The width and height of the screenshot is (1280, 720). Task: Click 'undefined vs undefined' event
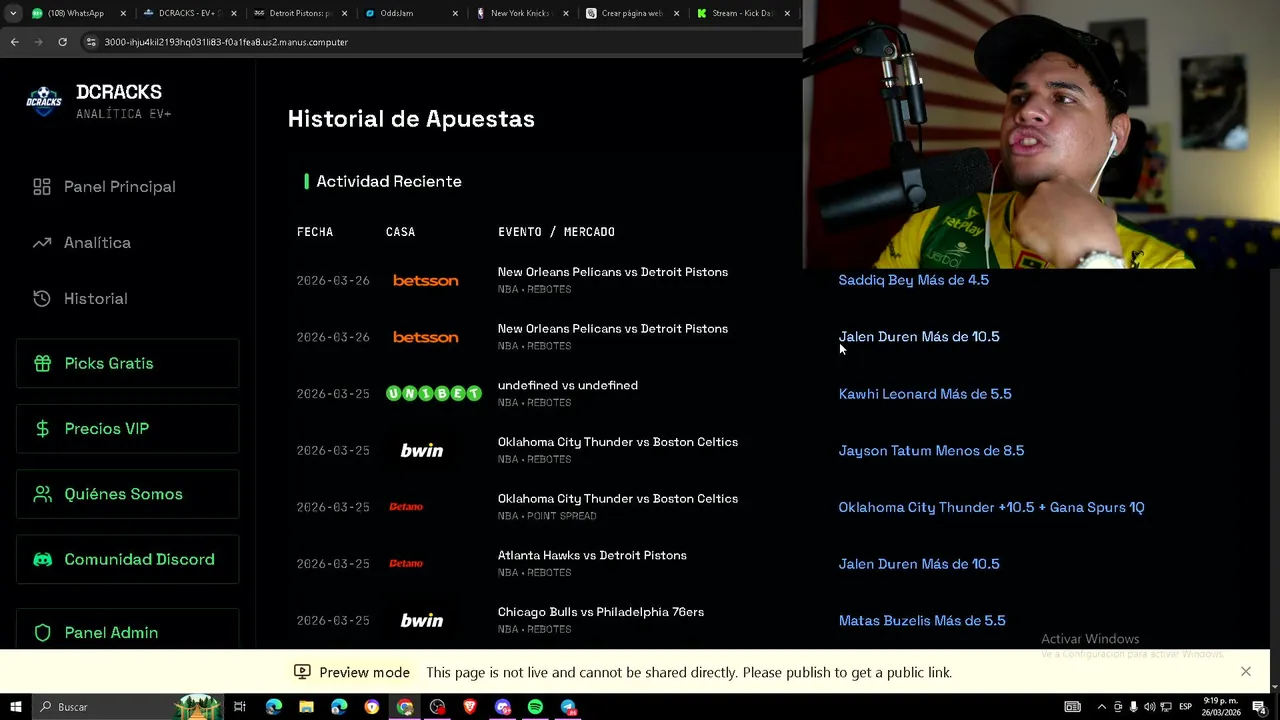tap(568, 385)
